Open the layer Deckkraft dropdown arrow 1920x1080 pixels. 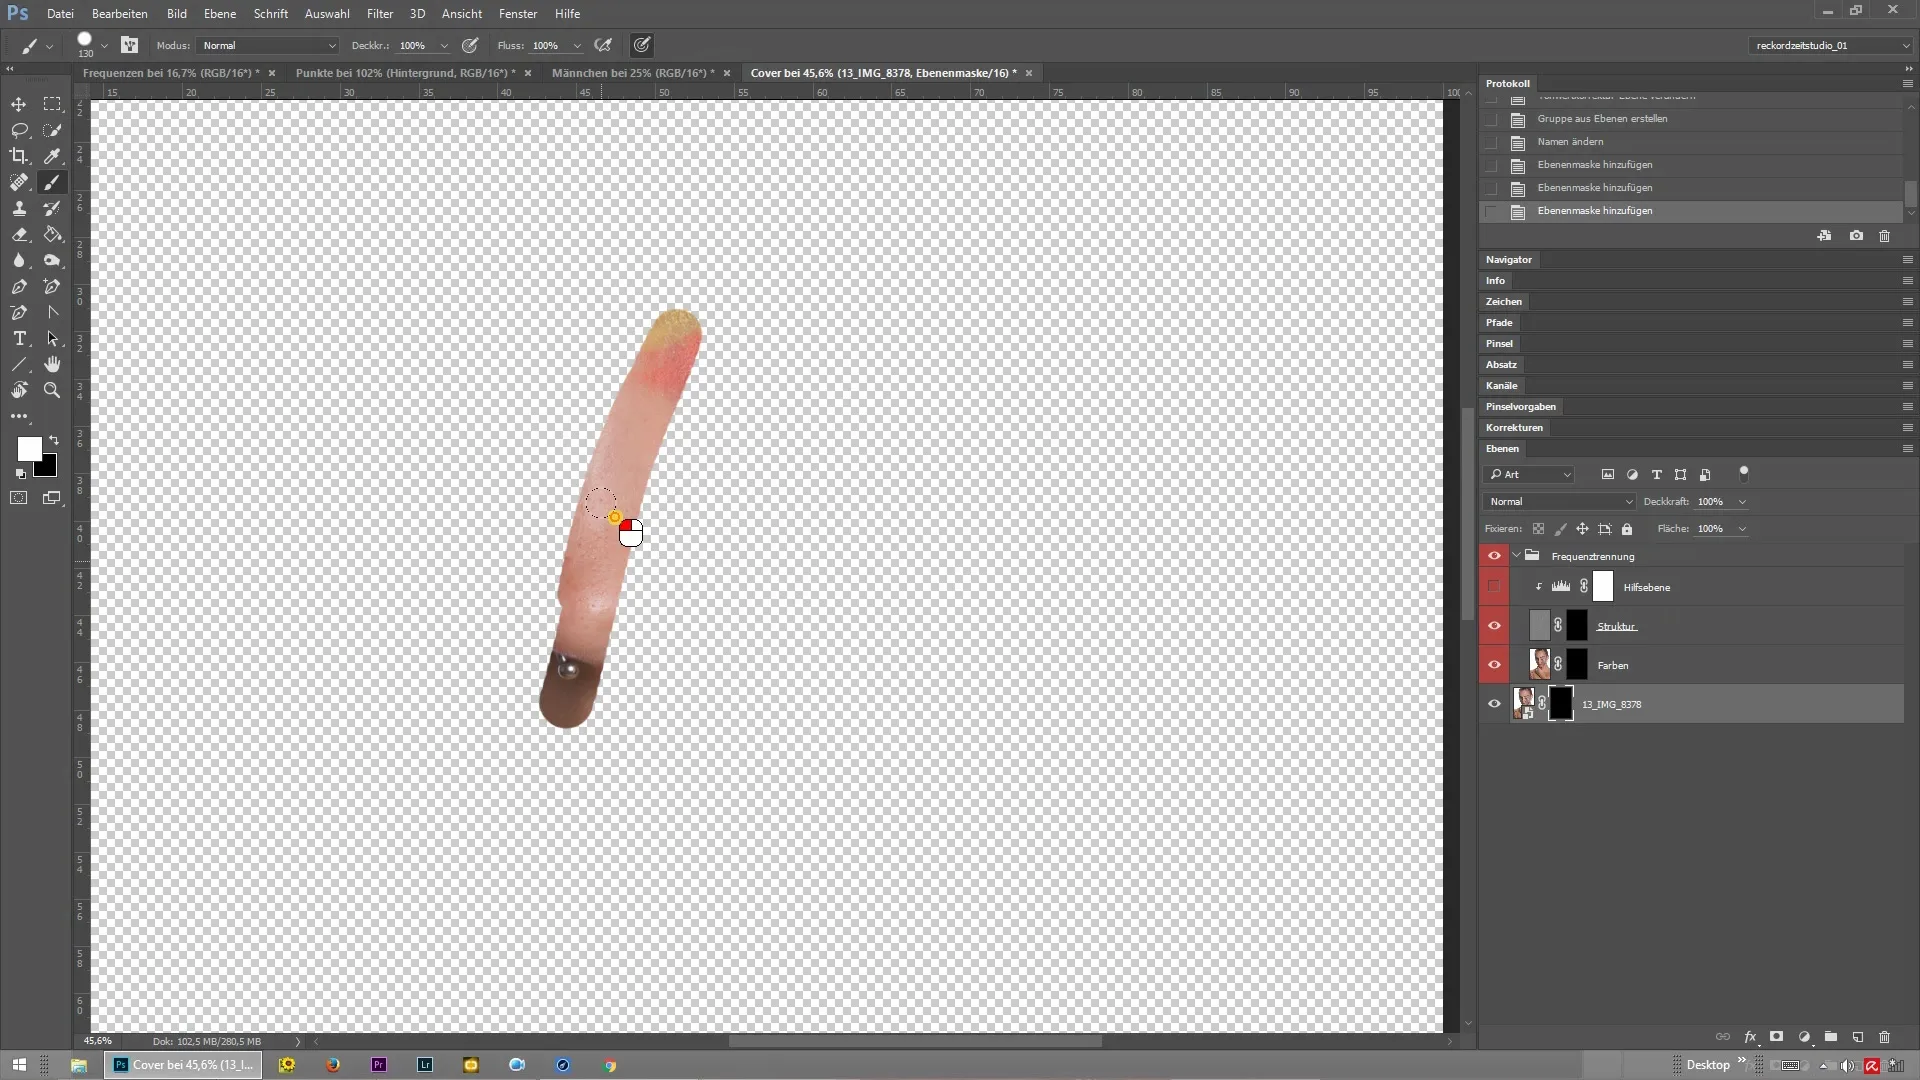tap(1743, 502)
